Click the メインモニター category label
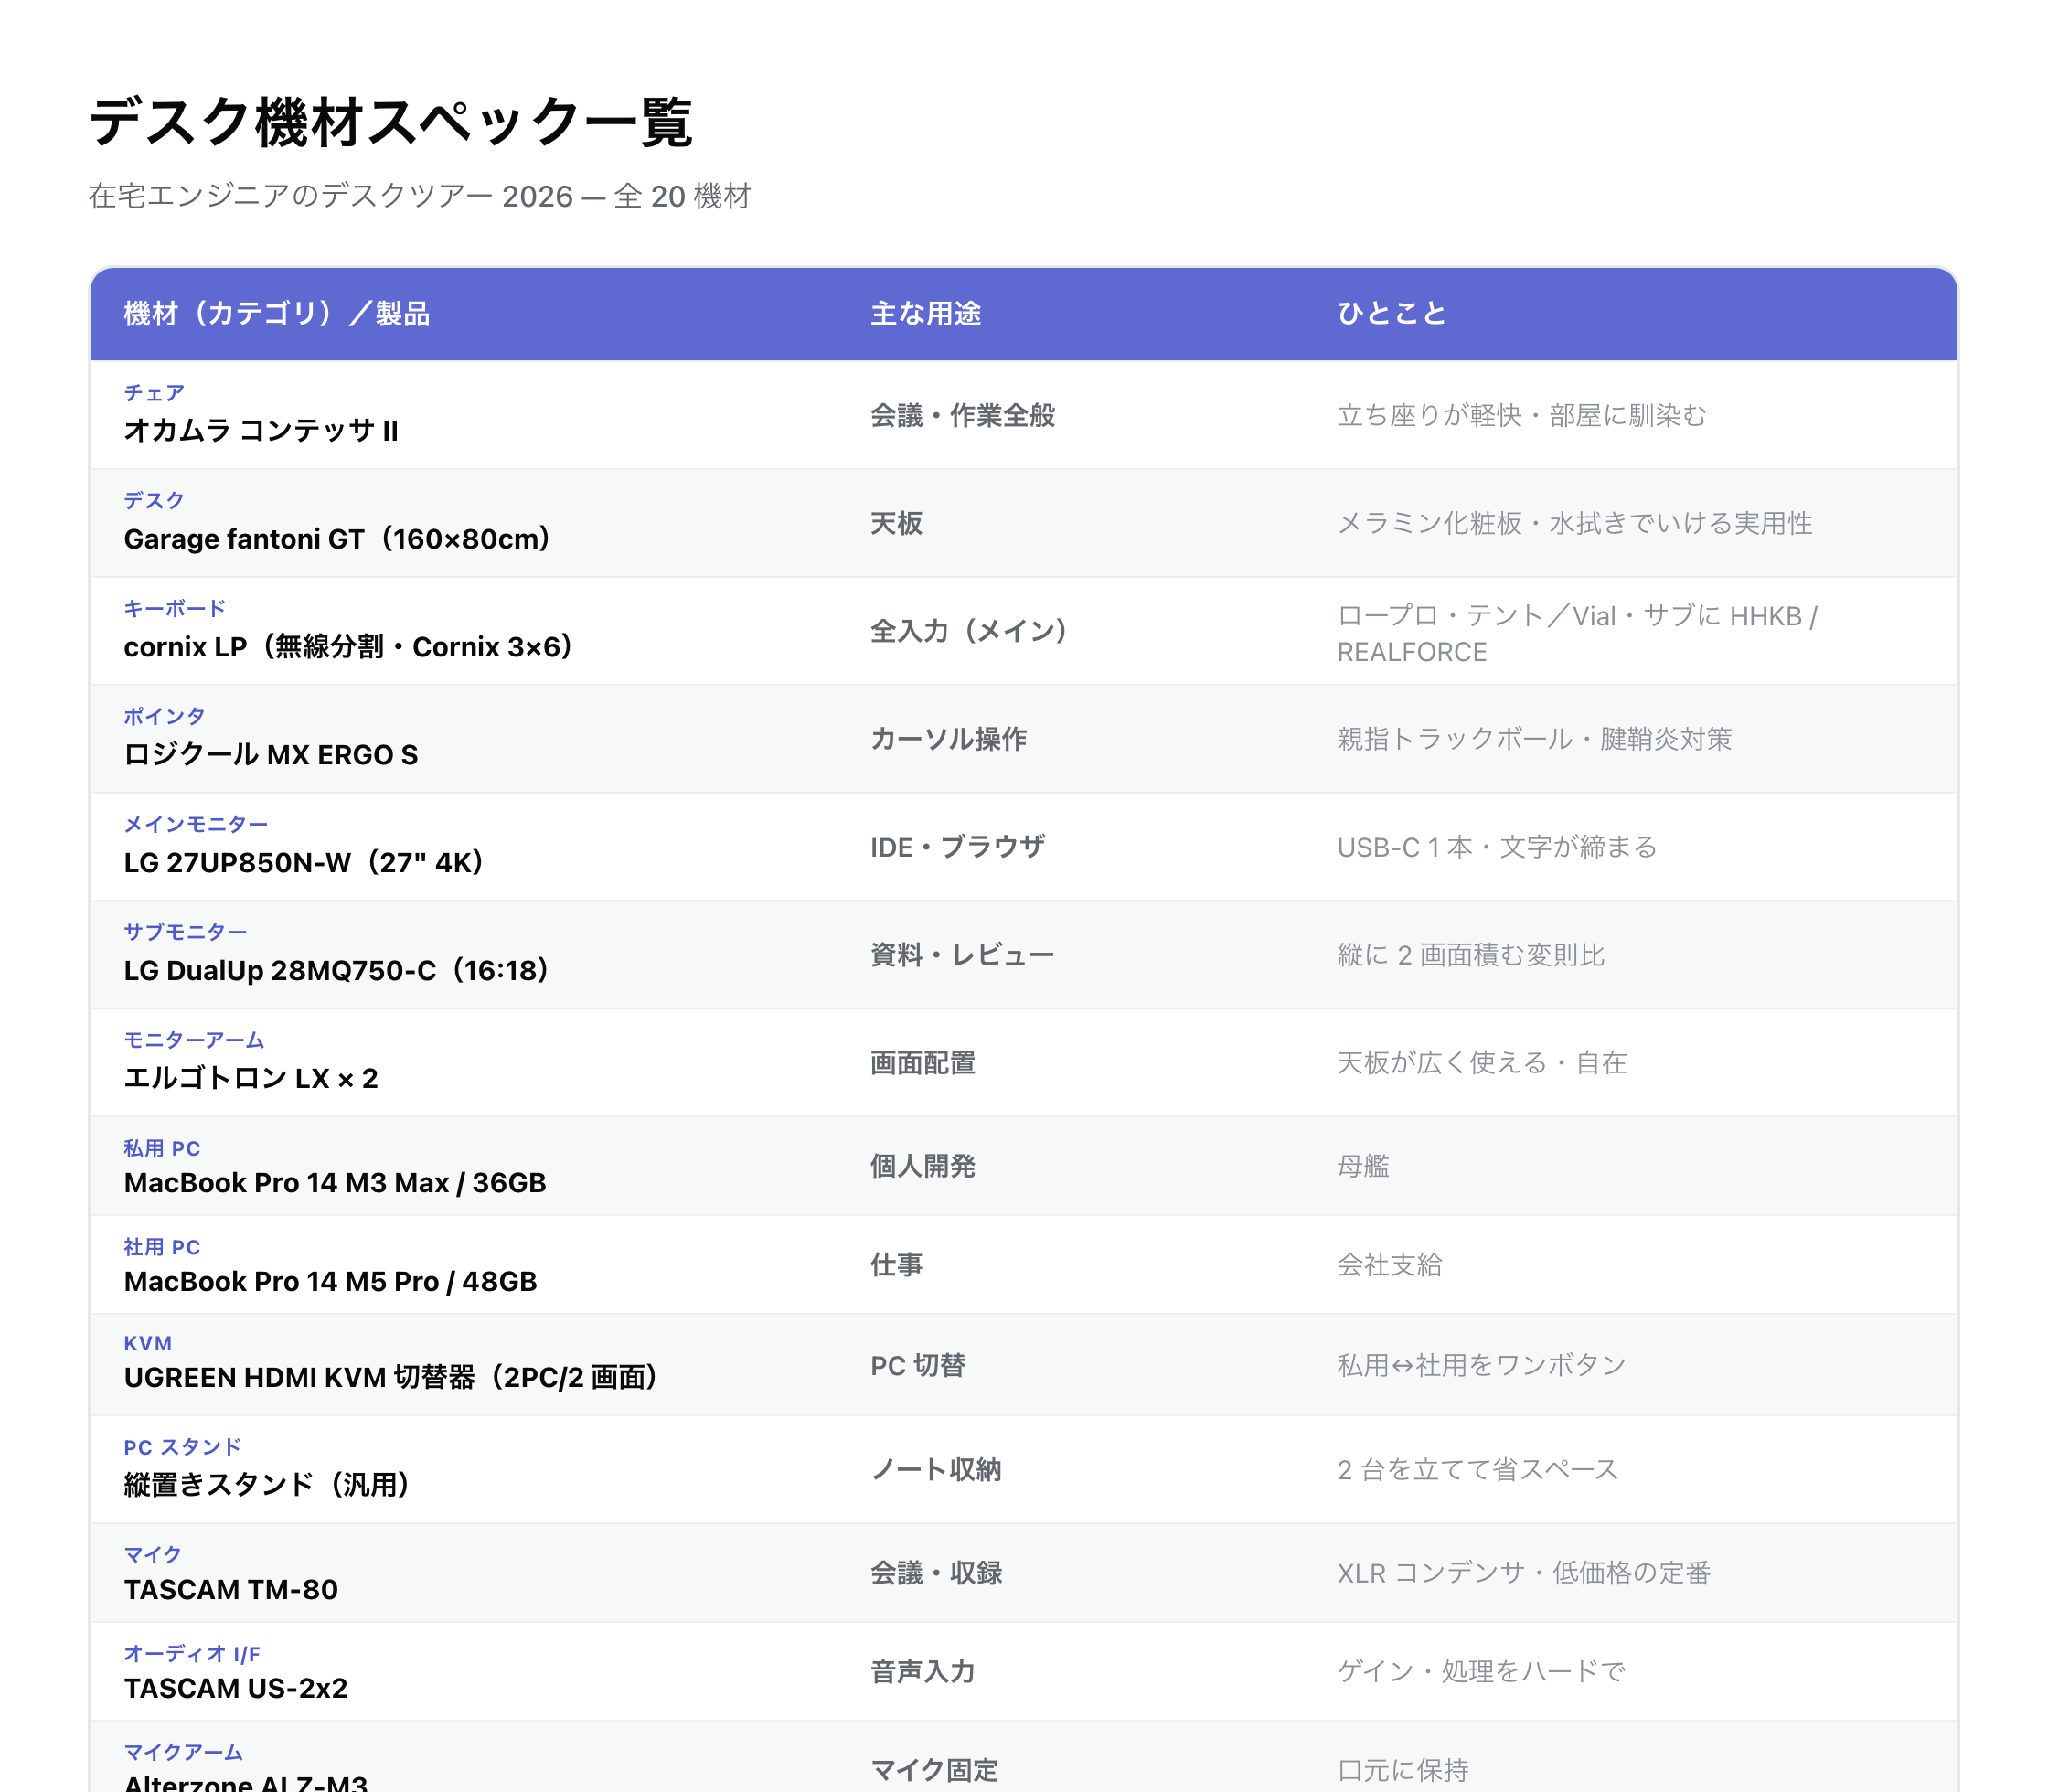The width and height of the screenshot is (2048, 1792). pyautogui.click(x=196, y=824)
